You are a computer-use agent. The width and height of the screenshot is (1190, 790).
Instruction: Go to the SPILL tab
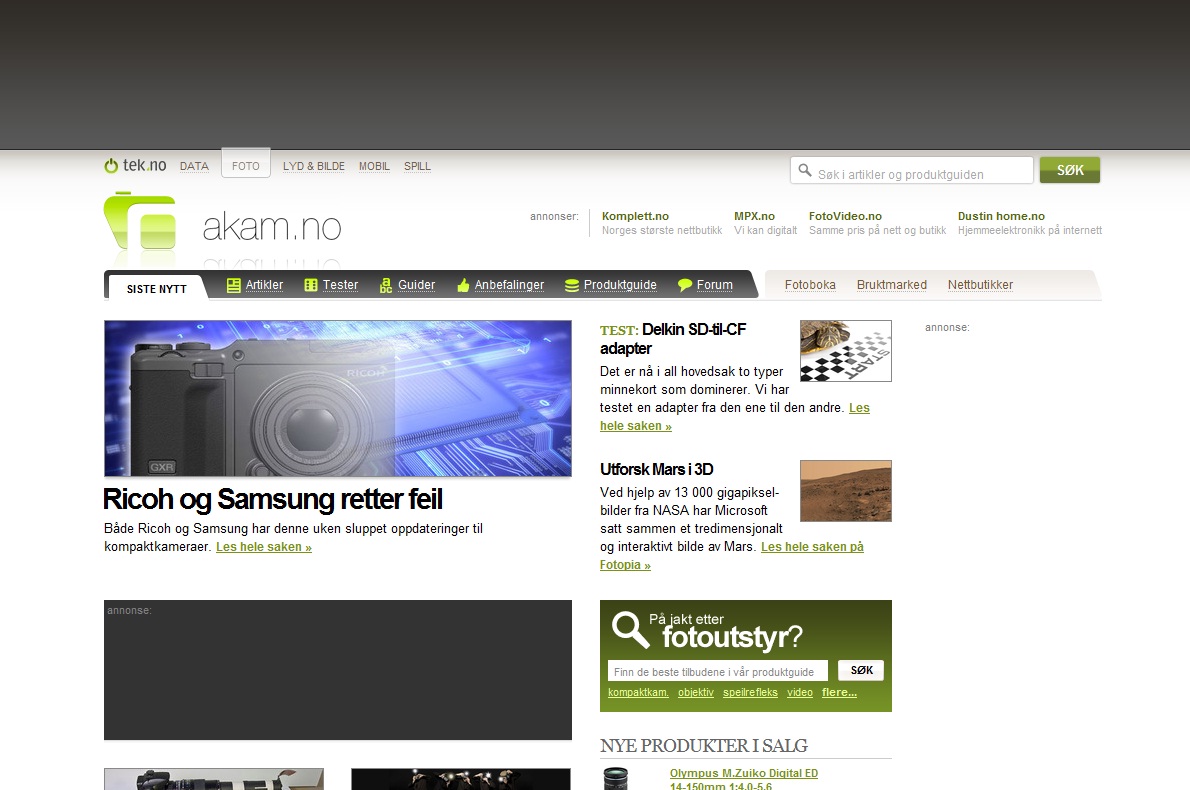click(x=417, y=166)
